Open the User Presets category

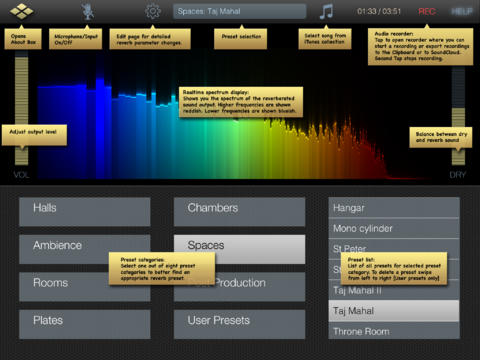click(239, 324)
